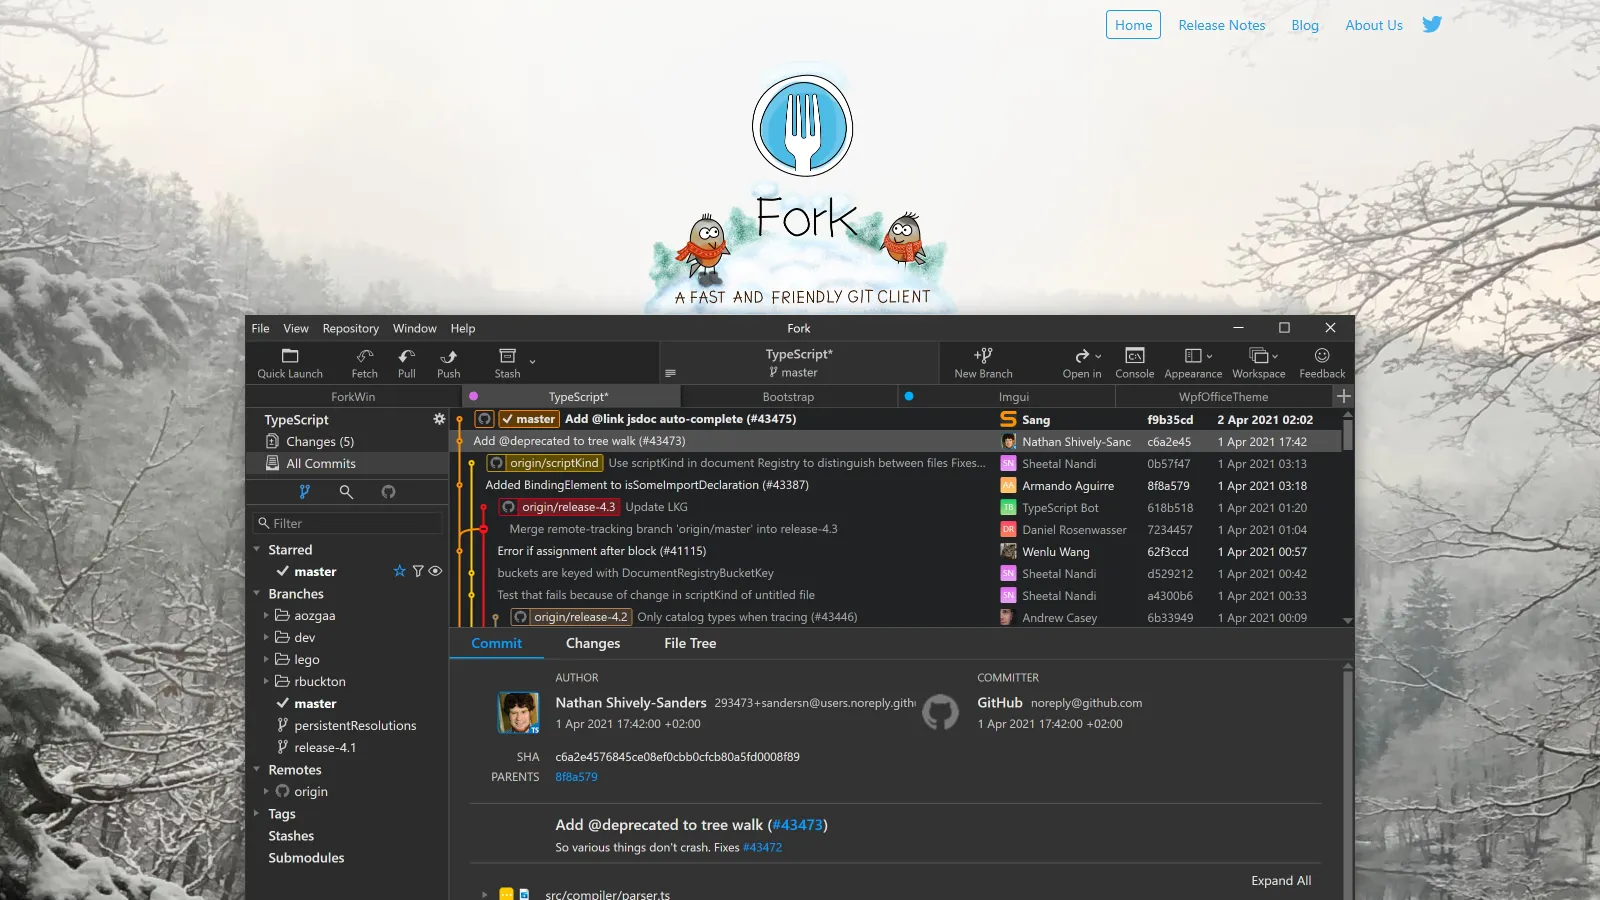
Task: Select the commit search icon in the sidebar
Action: click(x=346, y=492)
